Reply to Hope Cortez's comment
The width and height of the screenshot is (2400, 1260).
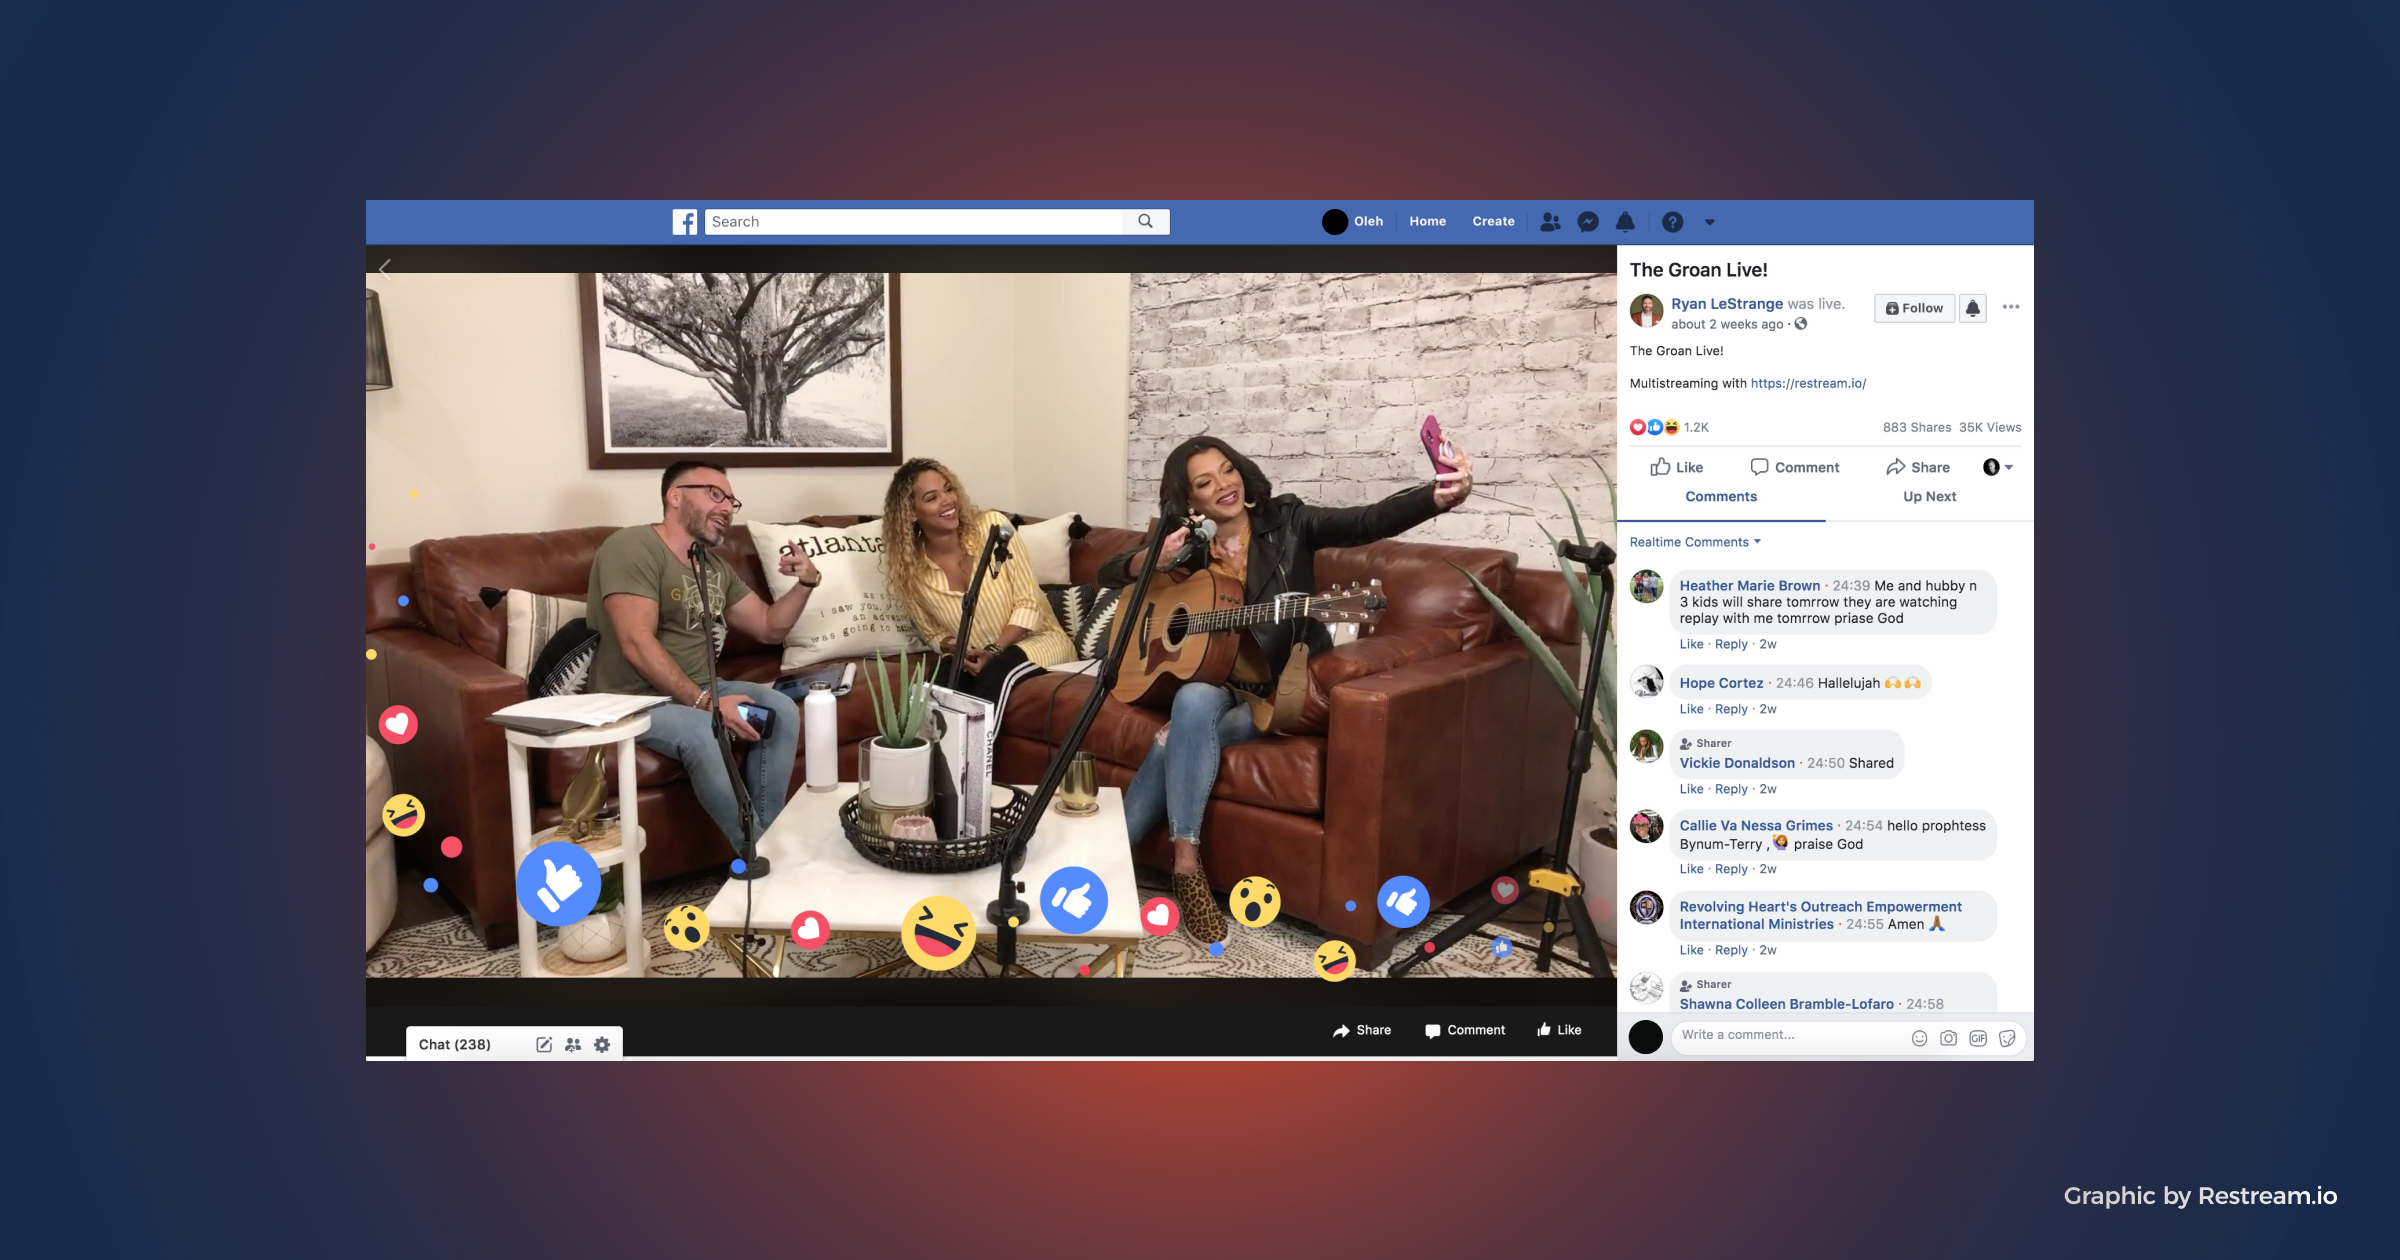pos(1731,709)
